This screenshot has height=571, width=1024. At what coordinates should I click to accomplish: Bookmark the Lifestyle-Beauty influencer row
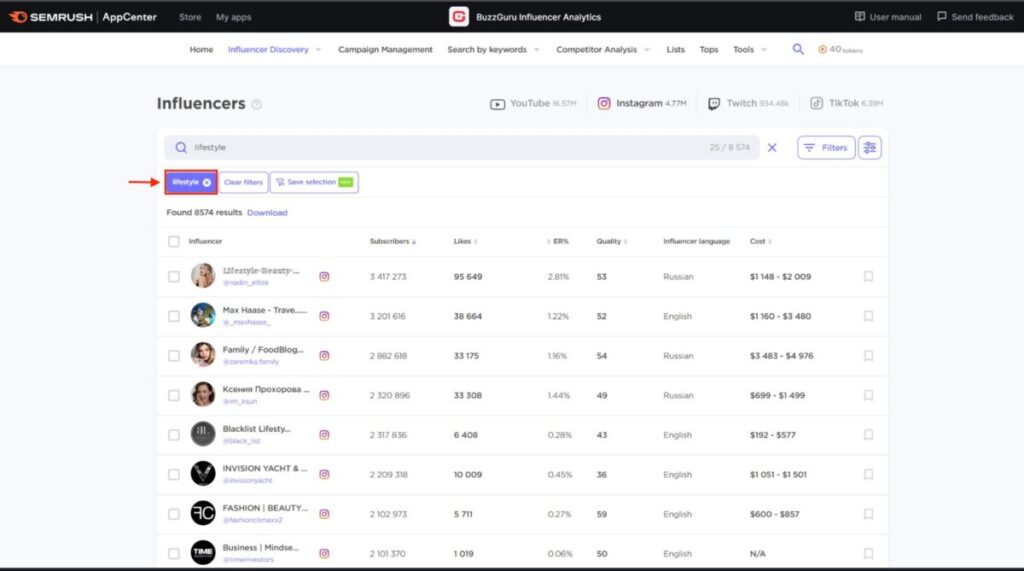[869, 276]
